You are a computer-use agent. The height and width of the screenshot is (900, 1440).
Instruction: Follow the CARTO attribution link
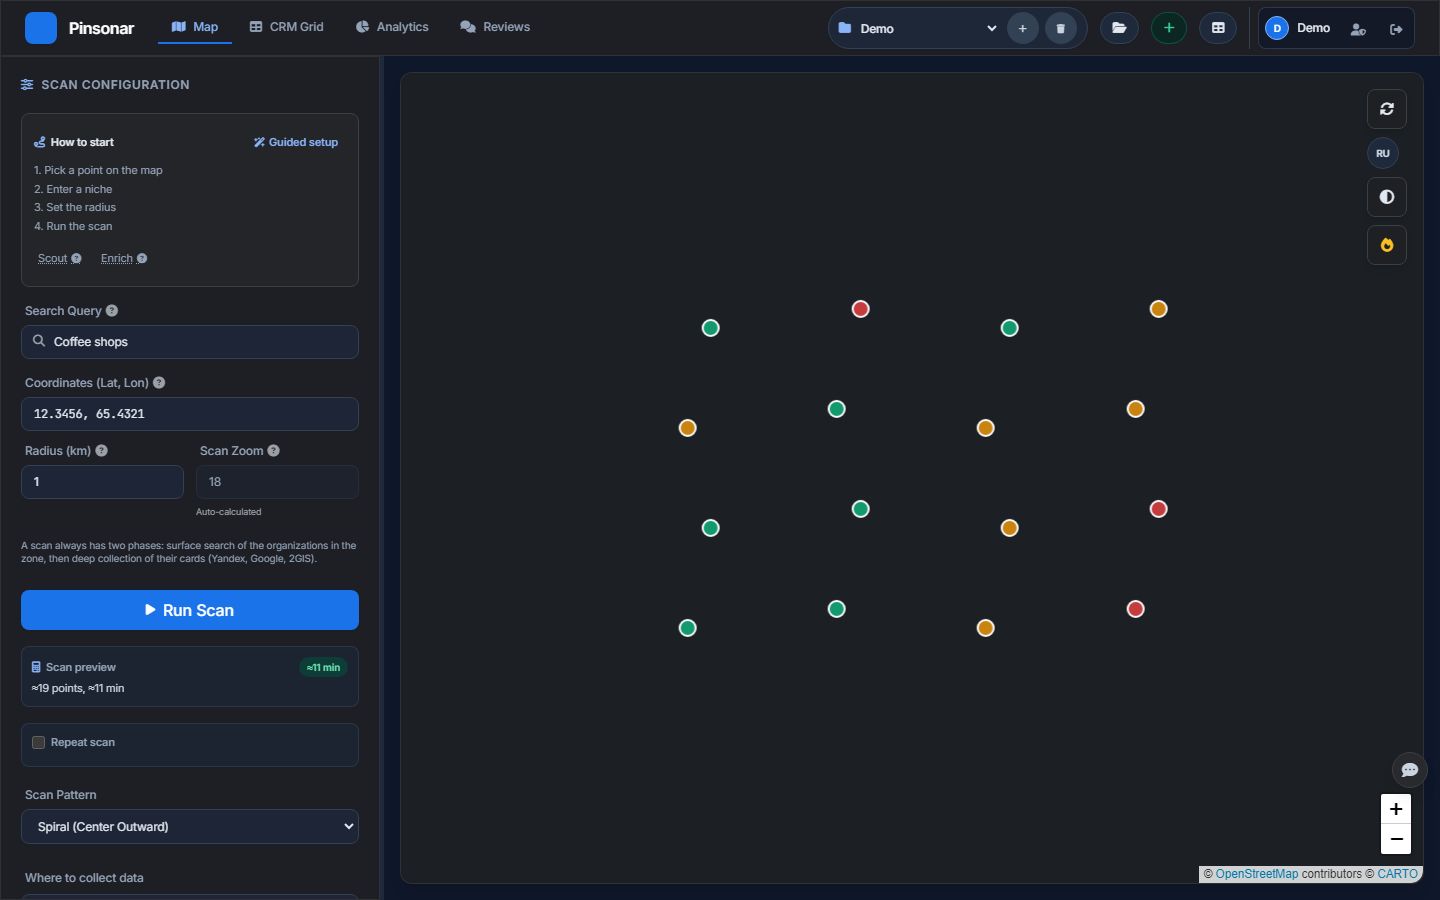1398,874
